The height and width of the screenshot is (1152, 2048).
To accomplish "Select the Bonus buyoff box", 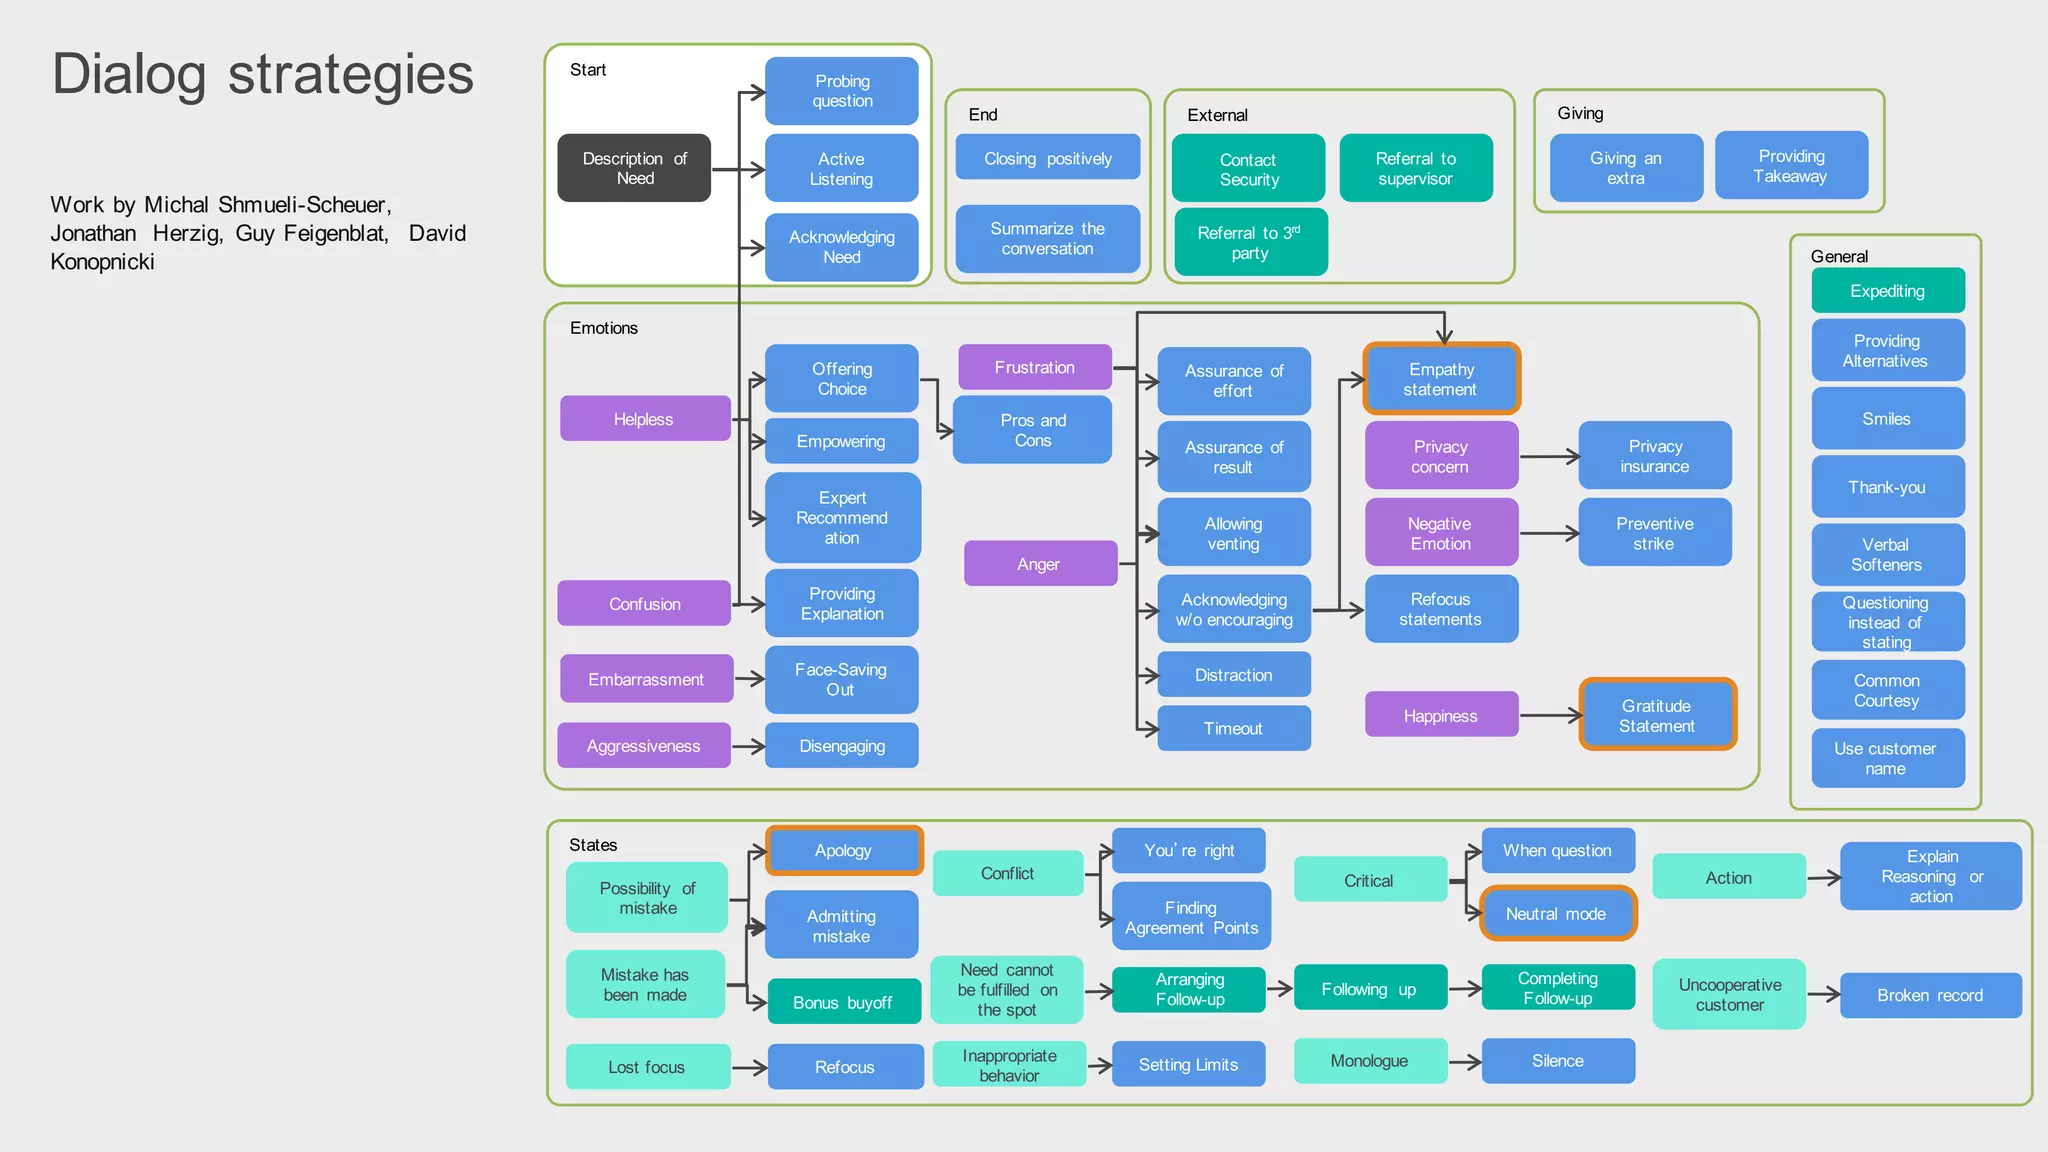I will [843, 1002].
